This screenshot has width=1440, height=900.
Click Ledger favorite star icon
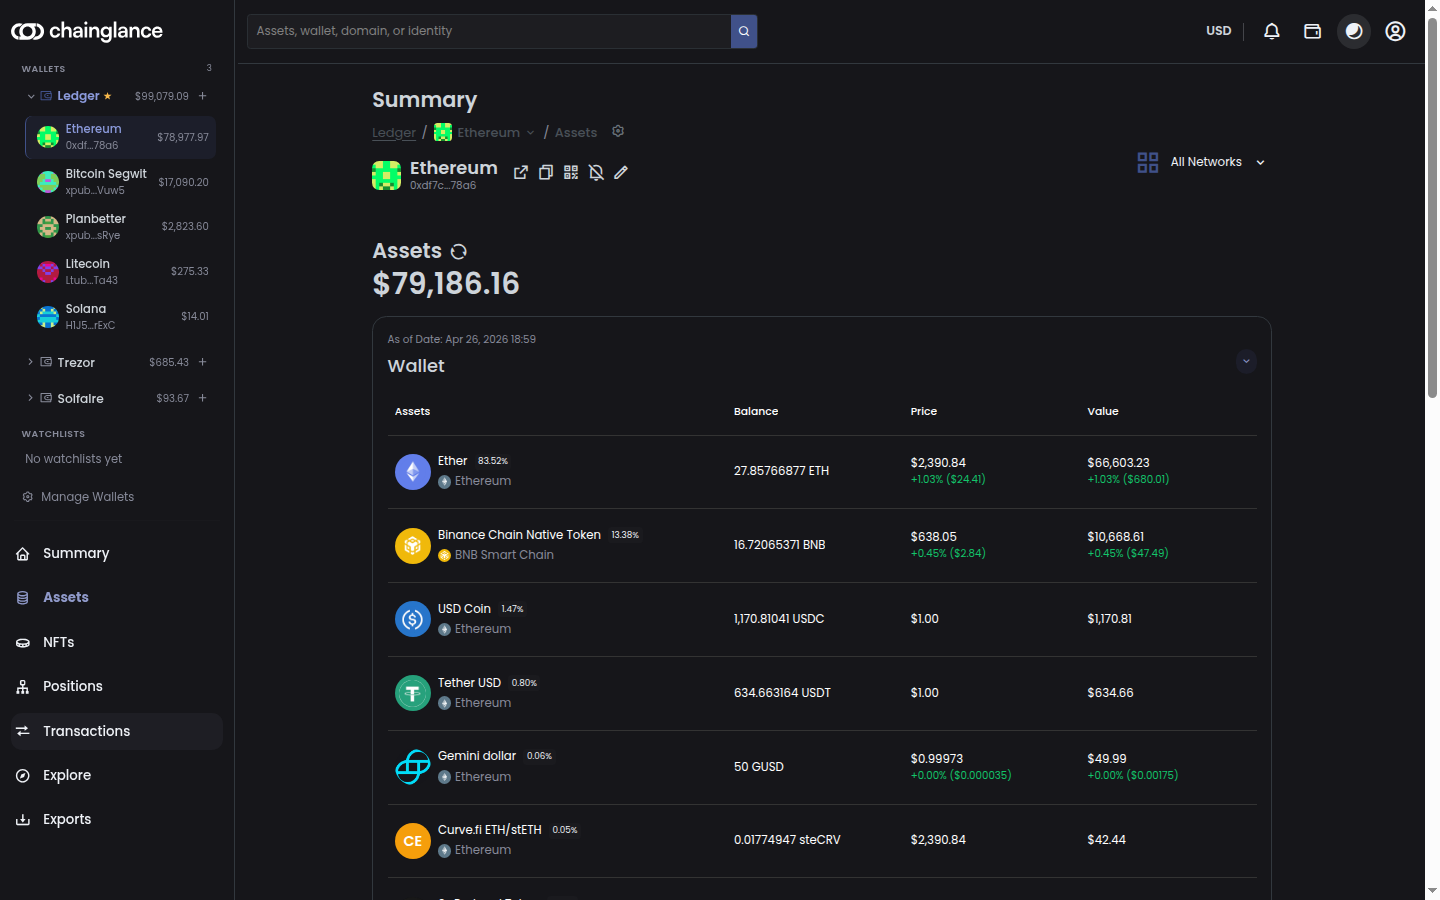pos(107,96)
